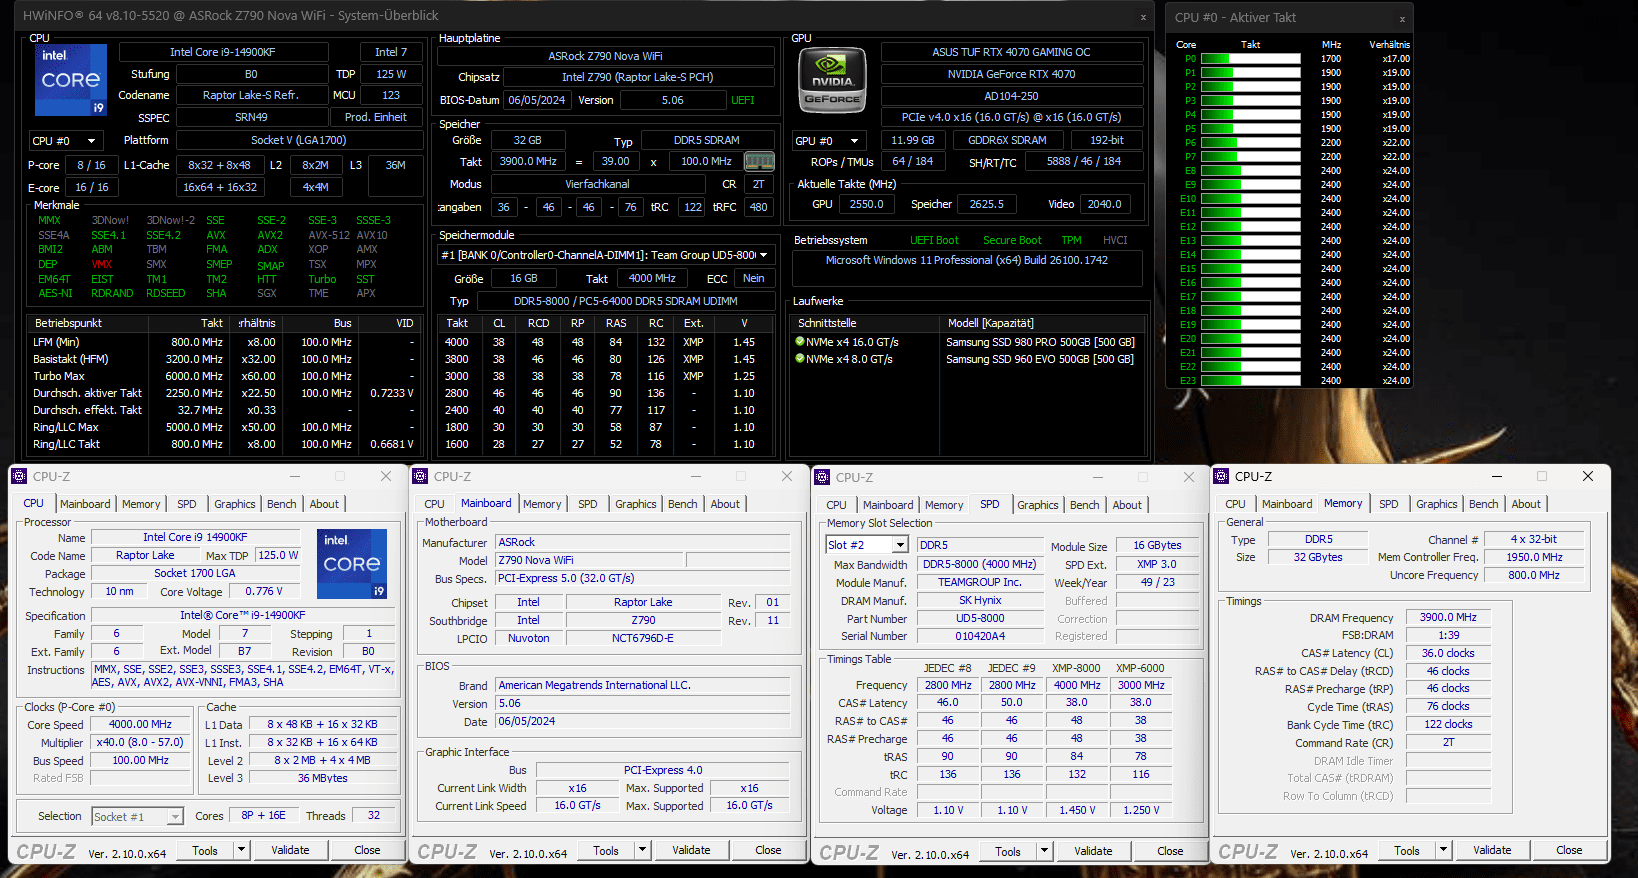Open the Graphics tab in CPU-Z Mainboard window
Screen dimensions: 1638x878
click(636, 504)
